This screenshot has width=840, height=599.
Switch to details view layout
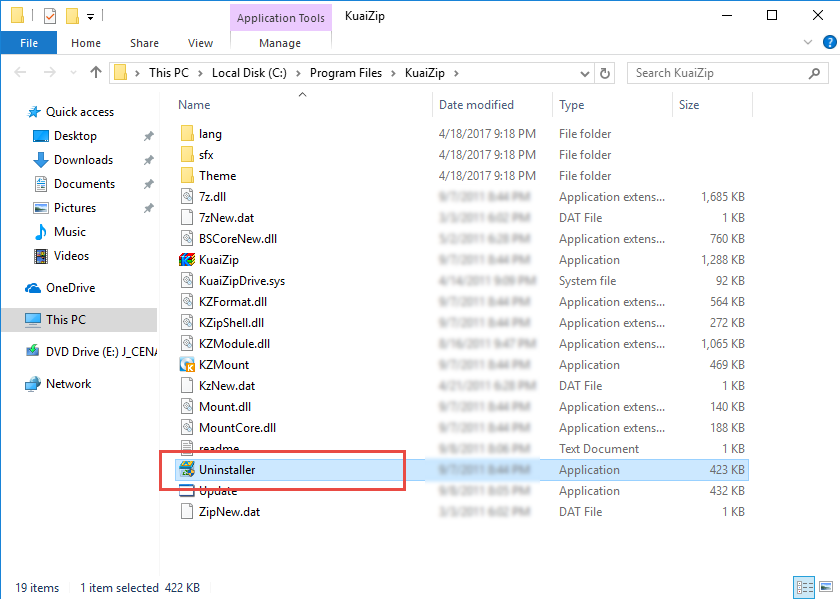(805, 587)
